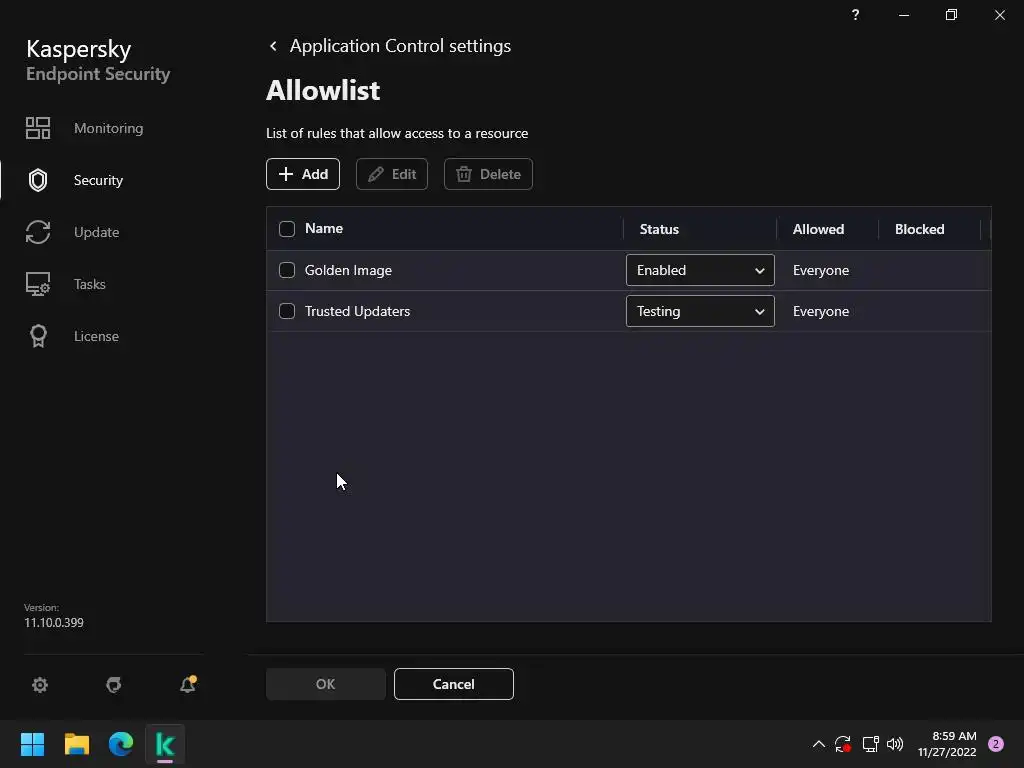The image size is (1024, 768).
Task: Open settings via the gear icon
Action: (40, 684)
